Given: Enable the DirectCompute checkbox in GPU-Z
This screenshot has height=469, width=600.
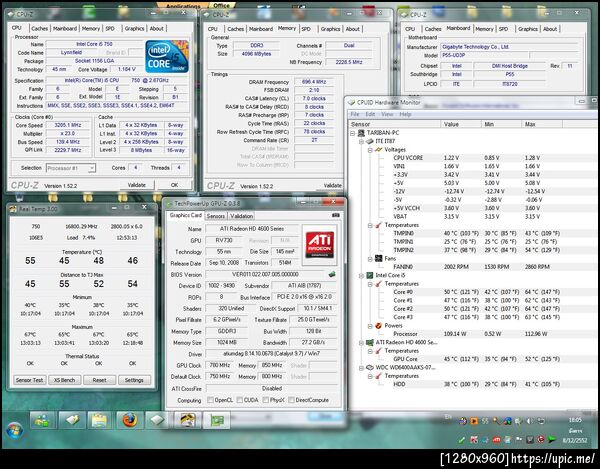Looking at the screenshot, I should point(291,400).
